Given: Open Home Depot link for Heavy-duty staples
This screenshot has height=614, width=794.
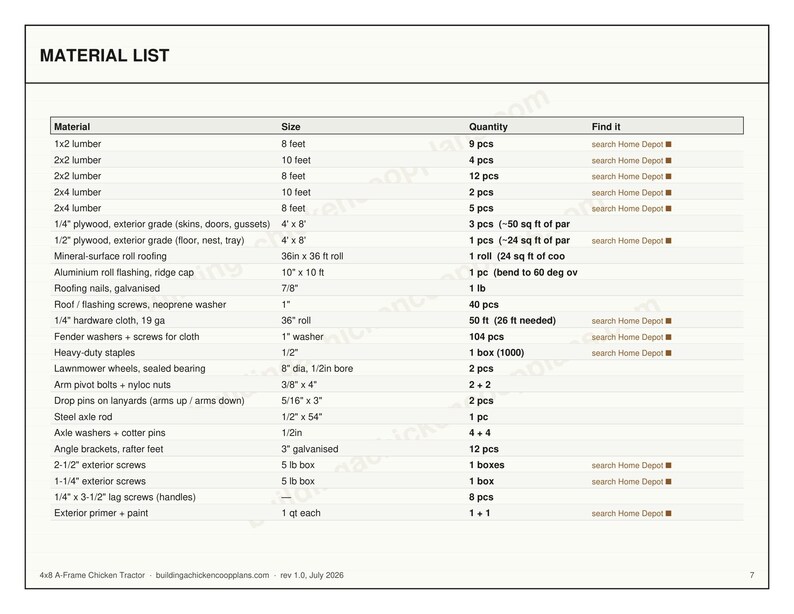Looking at the screenshot, I should [627, 353].
